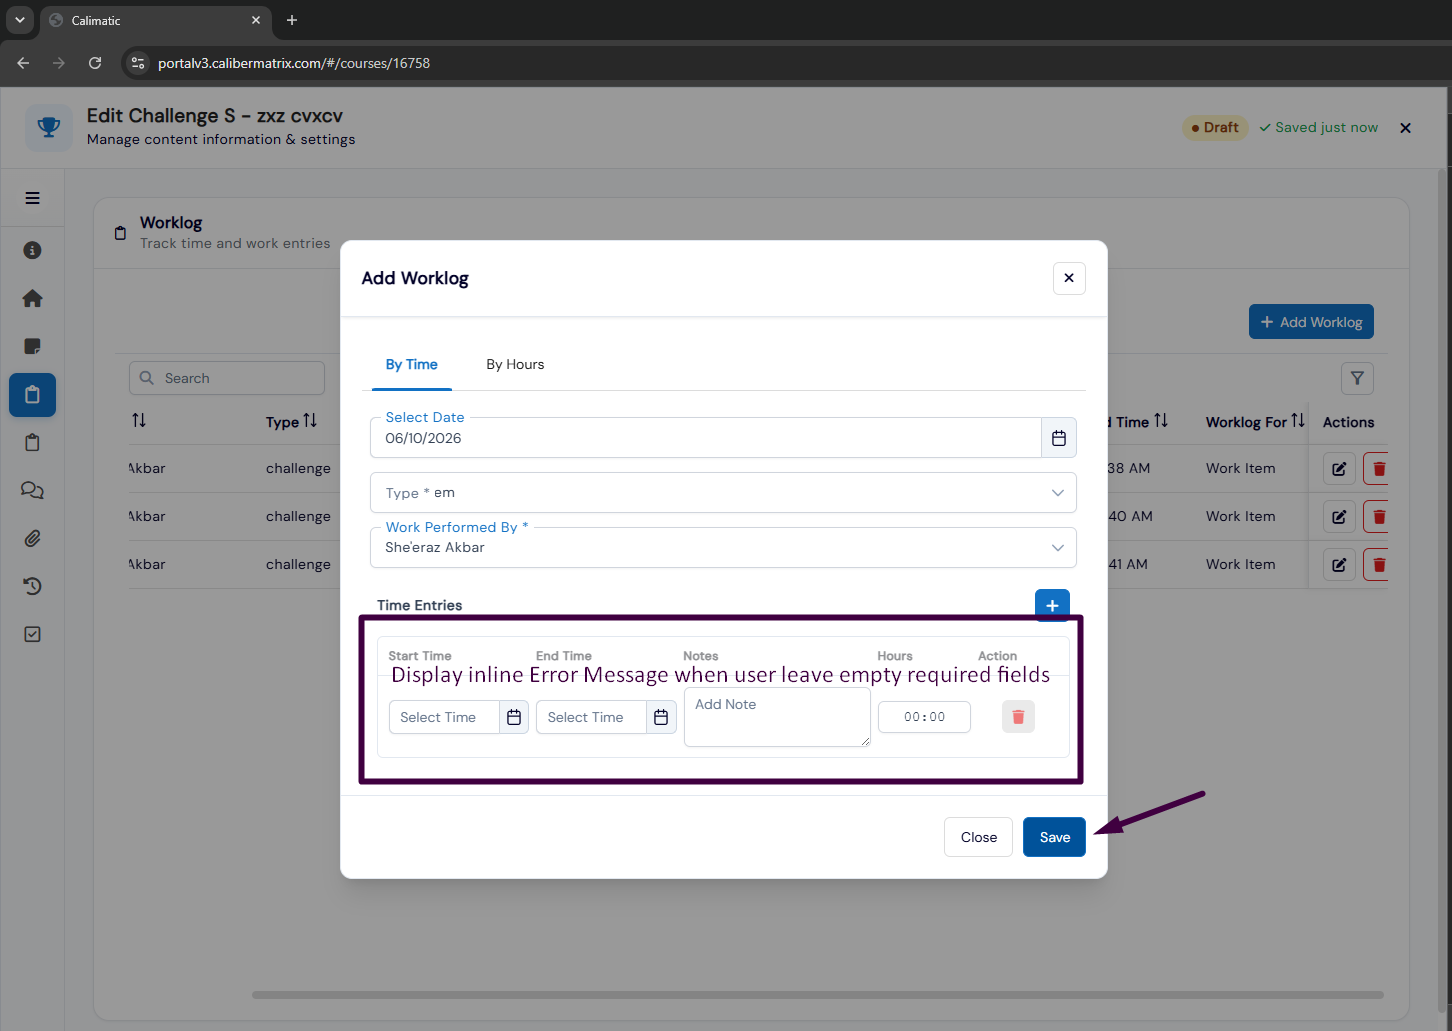1452x1031 pixels.
Task: Click the Draft status badge
Action: point(1215,128)
